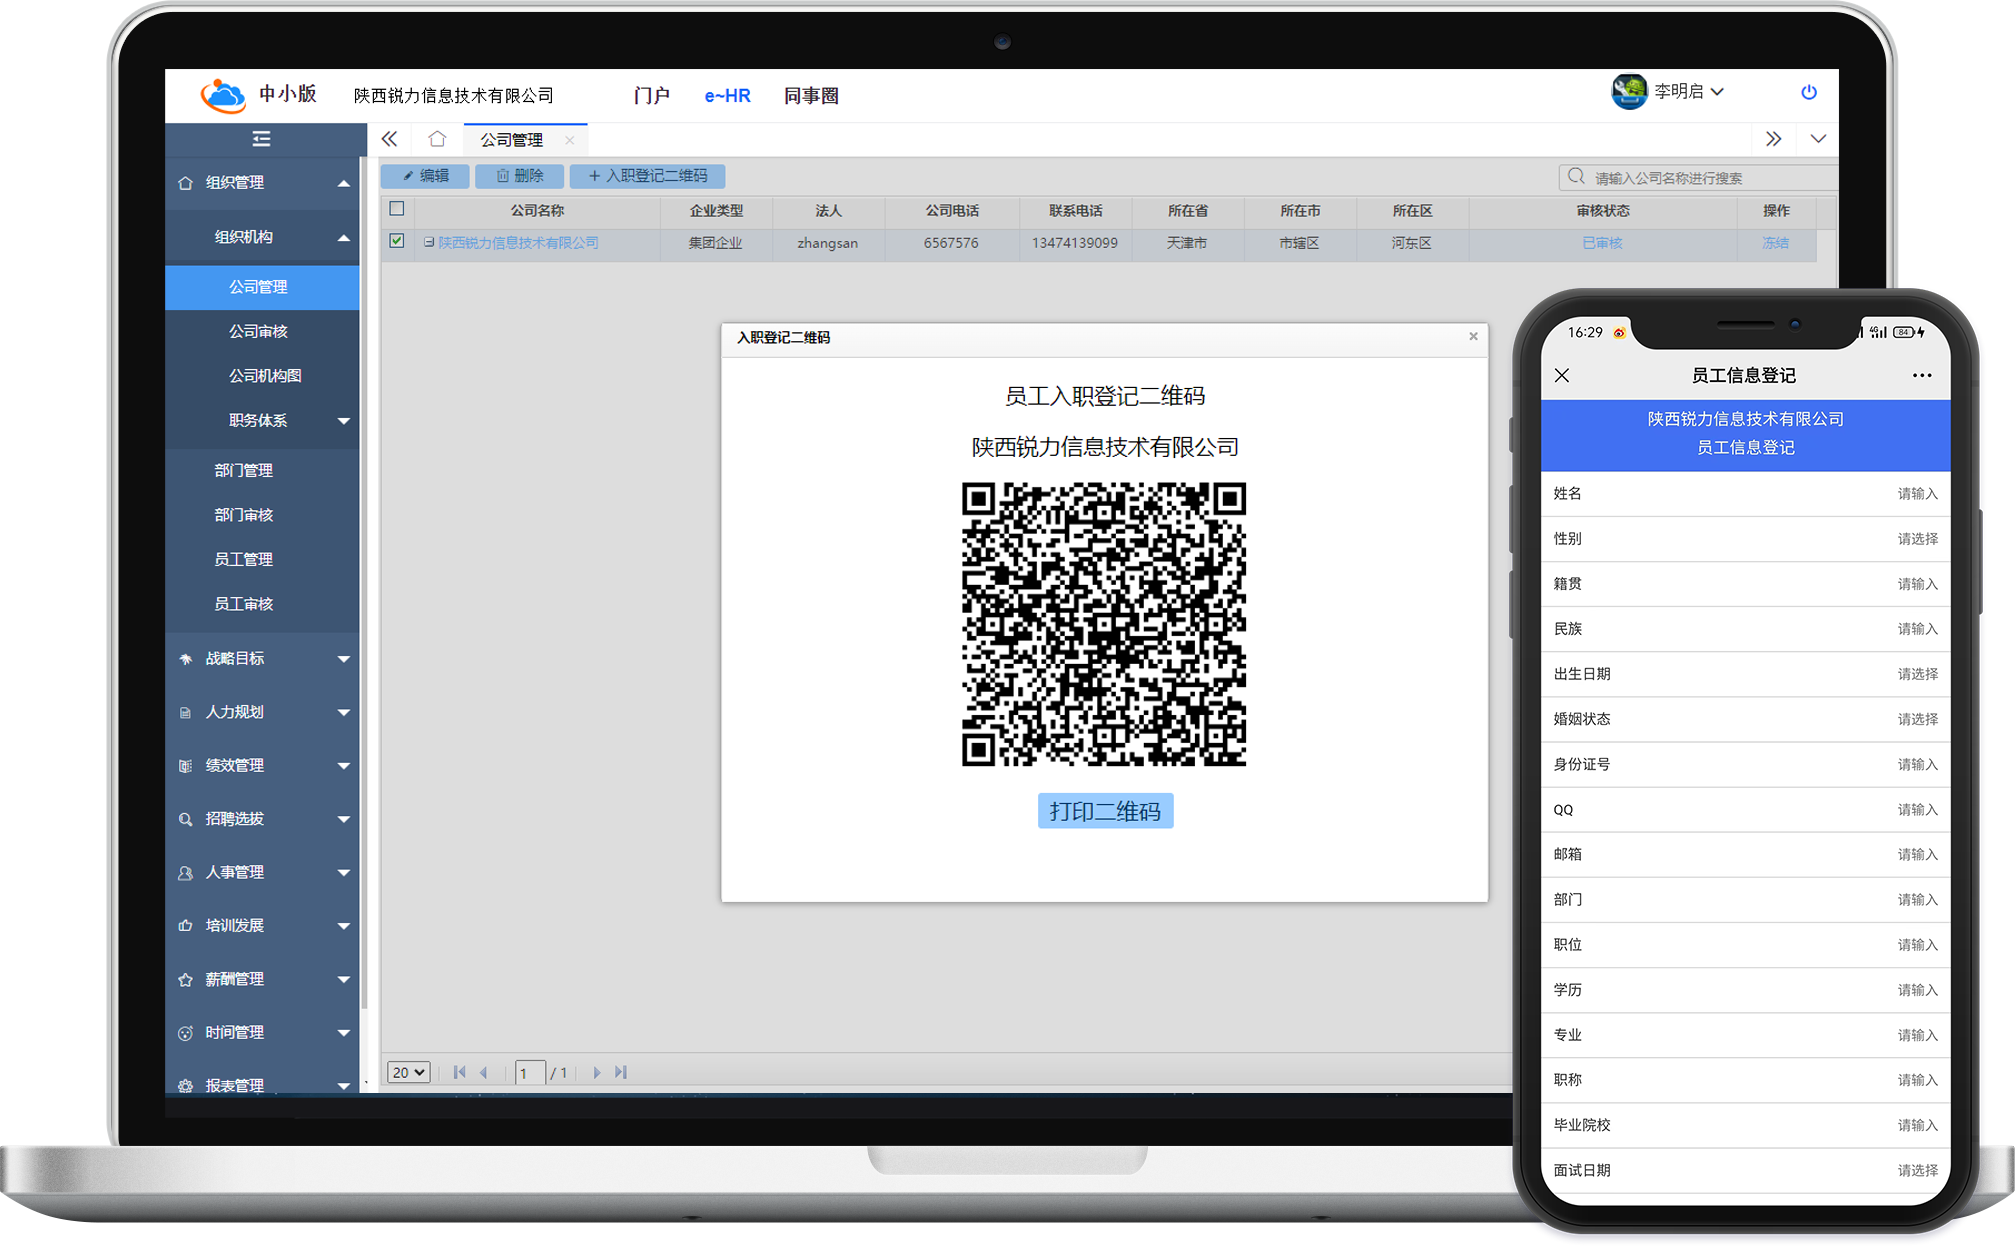Click the 编辑 button
This screenshot has height=1246, width=2015.
pos(425,176)
